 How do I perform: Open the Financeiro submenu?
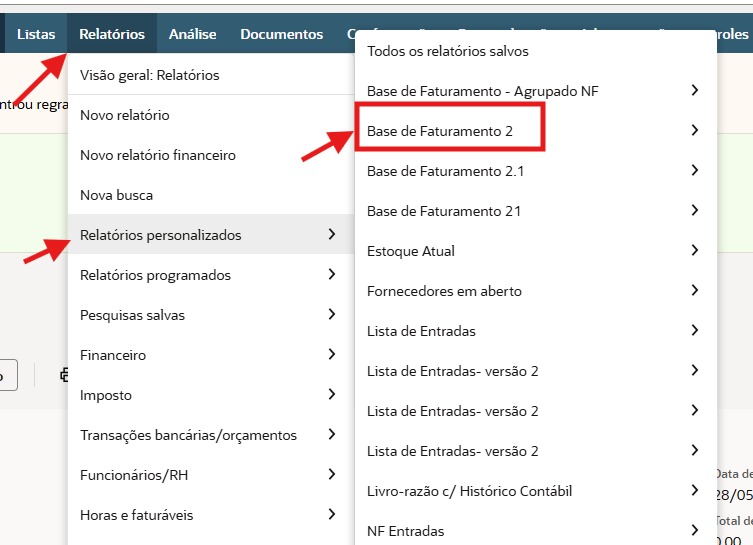[x=113, y=355]
